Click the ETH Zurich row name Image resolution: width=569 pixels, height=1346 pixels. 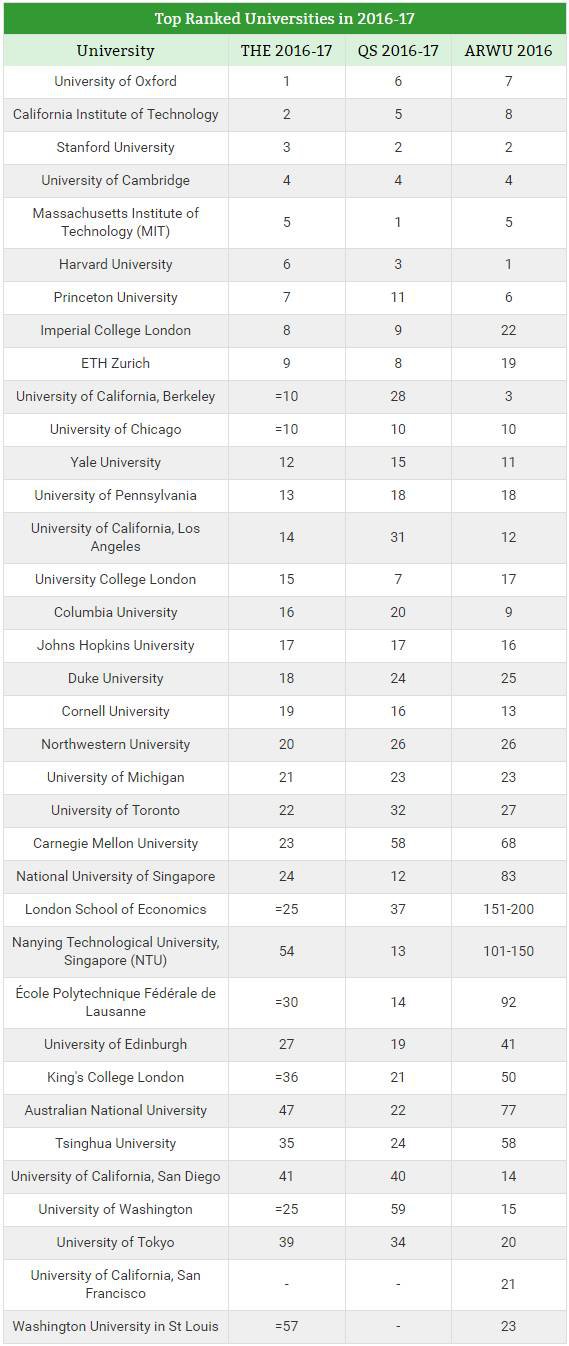pyautogui.click(x=116, y=363)
